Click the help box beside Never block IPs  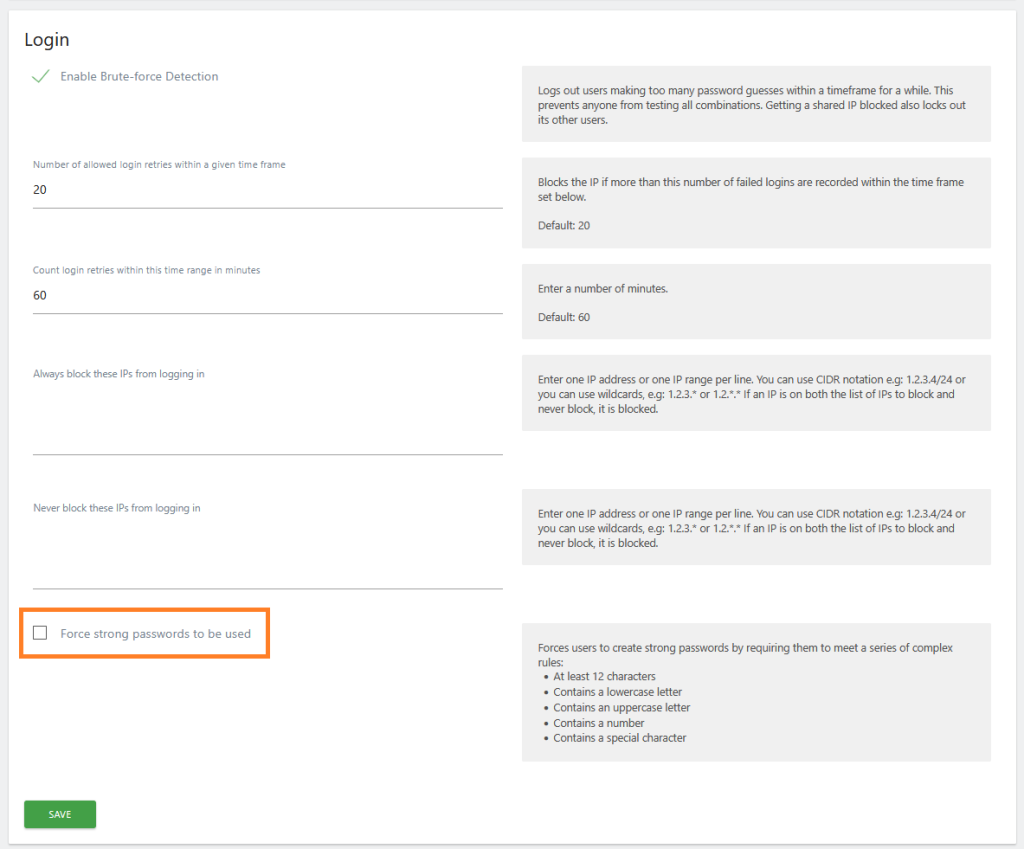click(x=755, y=527)
